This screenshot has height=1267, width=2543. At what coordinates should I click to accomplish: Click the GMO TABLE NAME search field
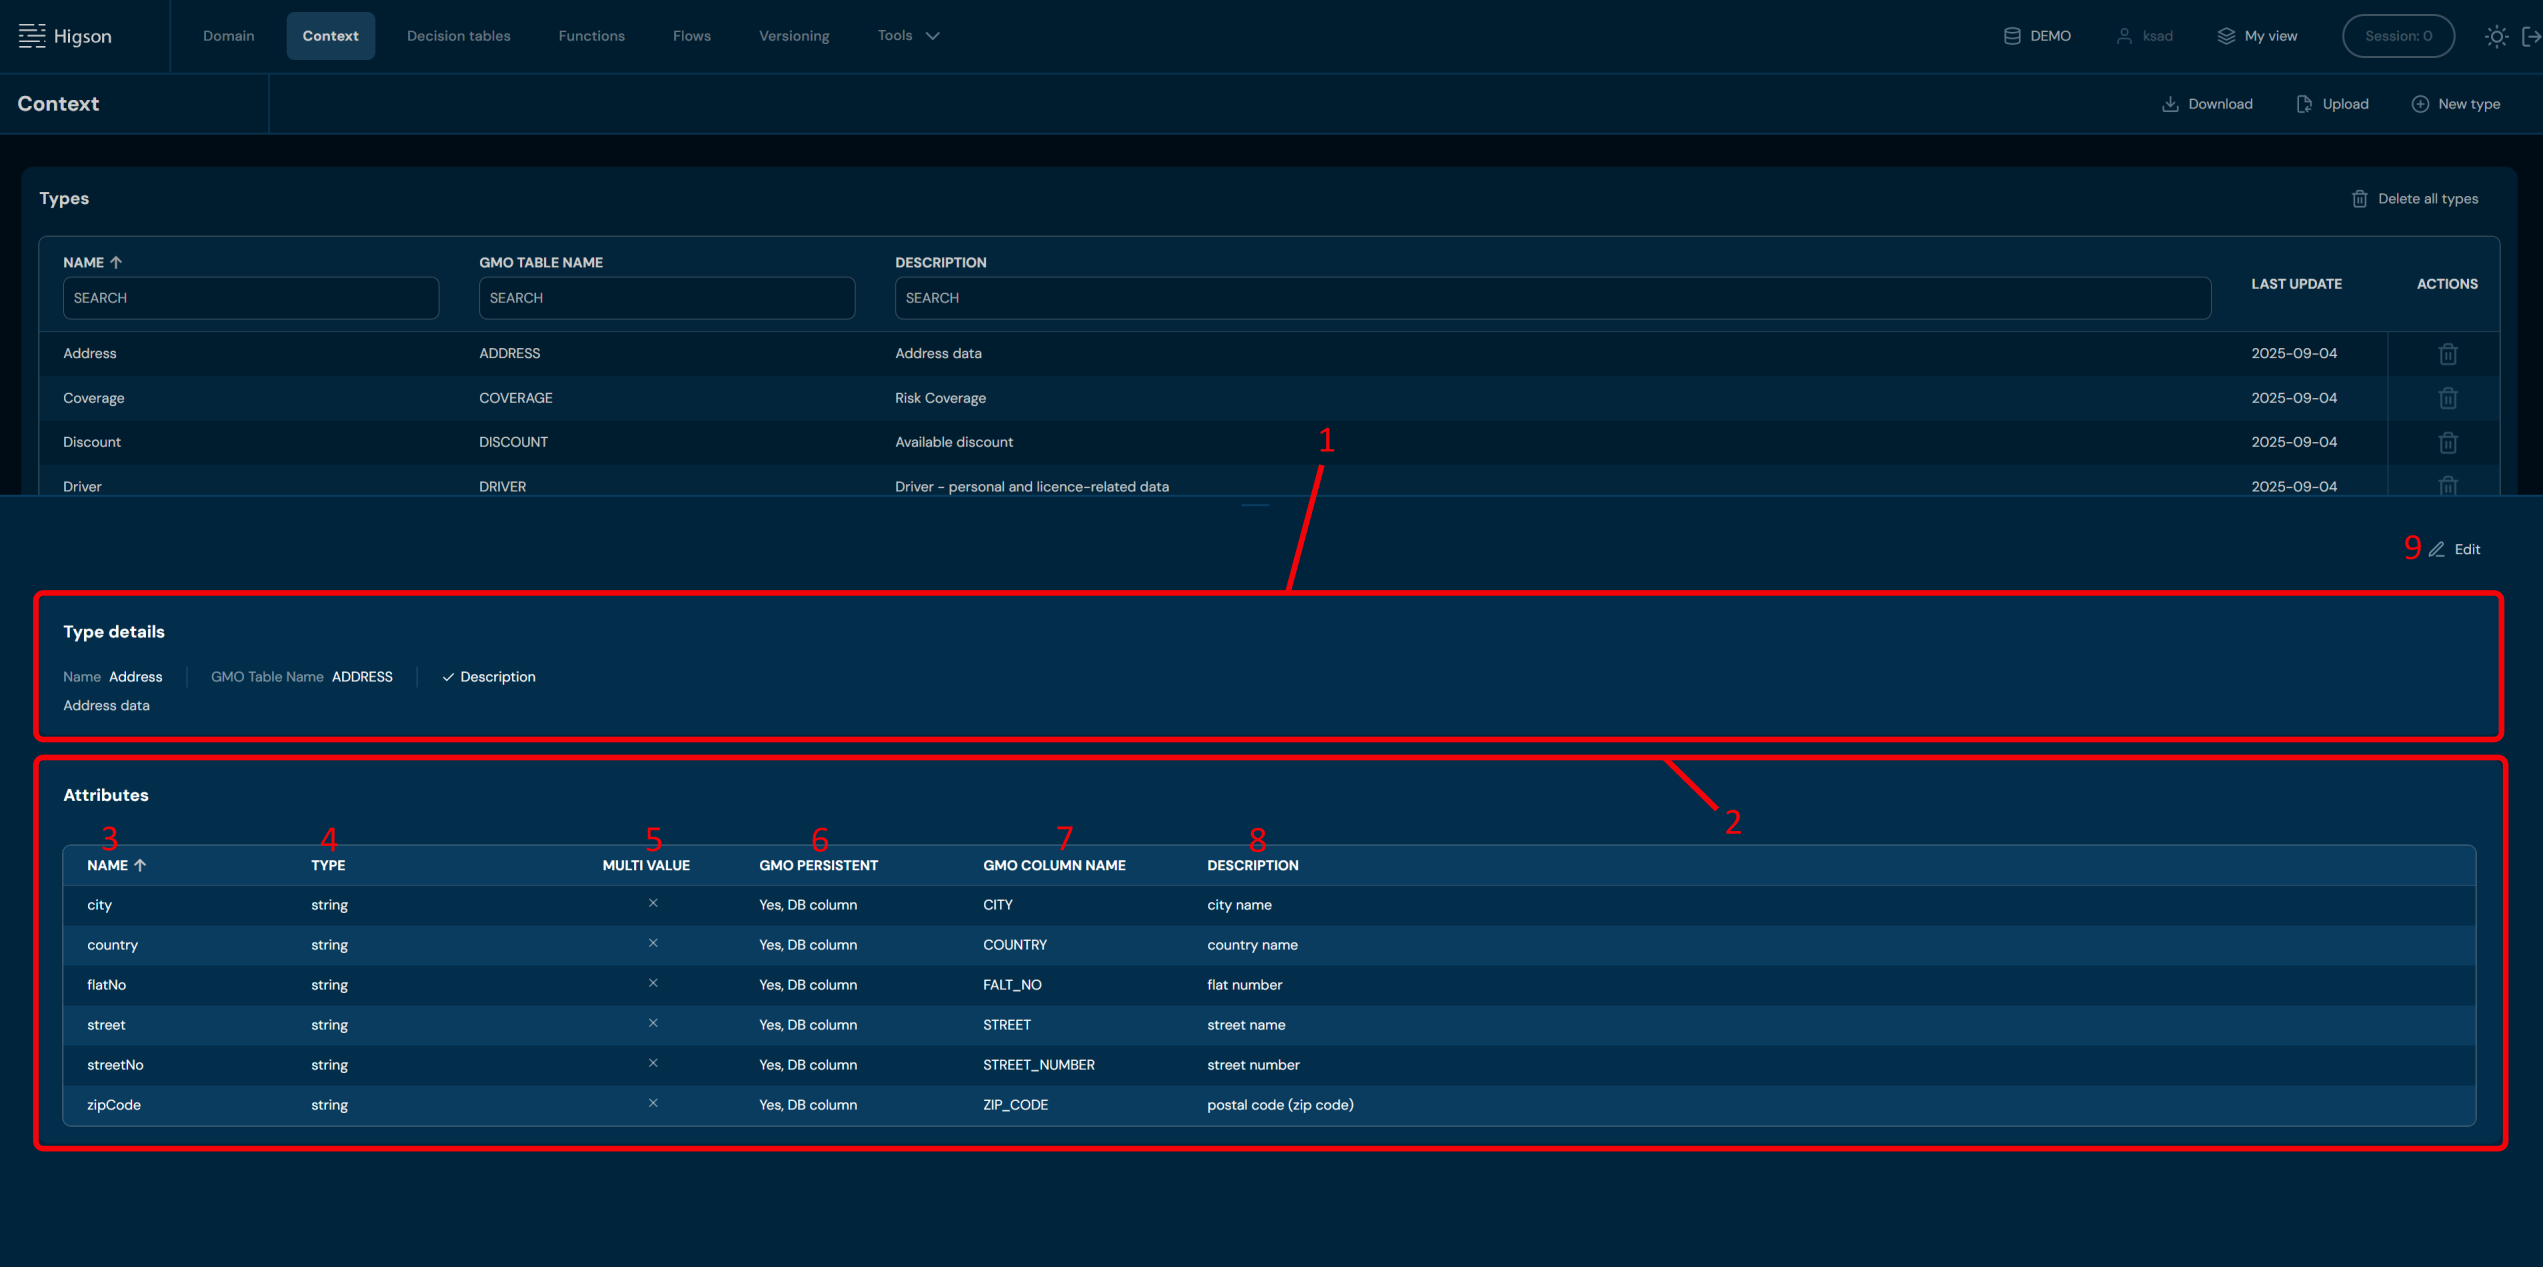[x=666, y=298]
